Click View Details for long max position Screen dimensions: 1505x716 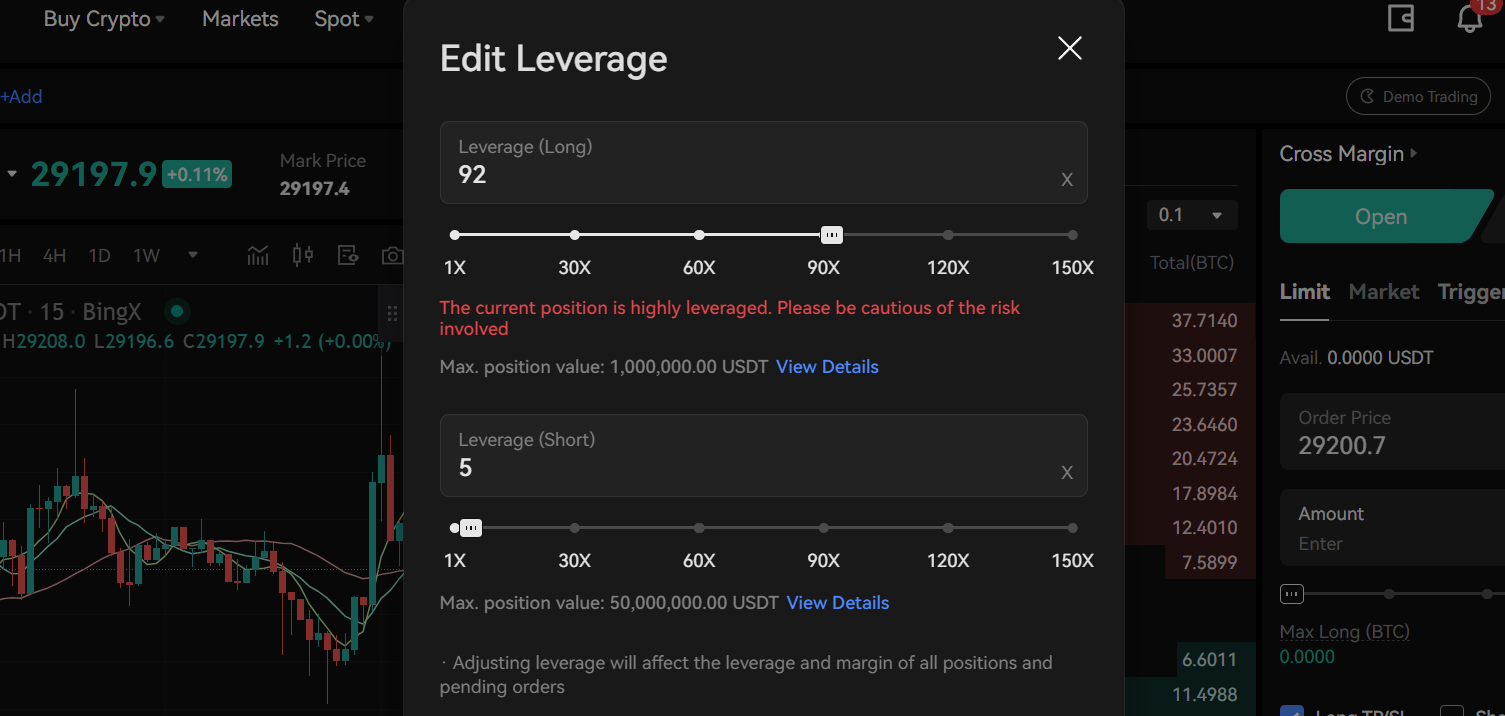(x=827, y=367)
